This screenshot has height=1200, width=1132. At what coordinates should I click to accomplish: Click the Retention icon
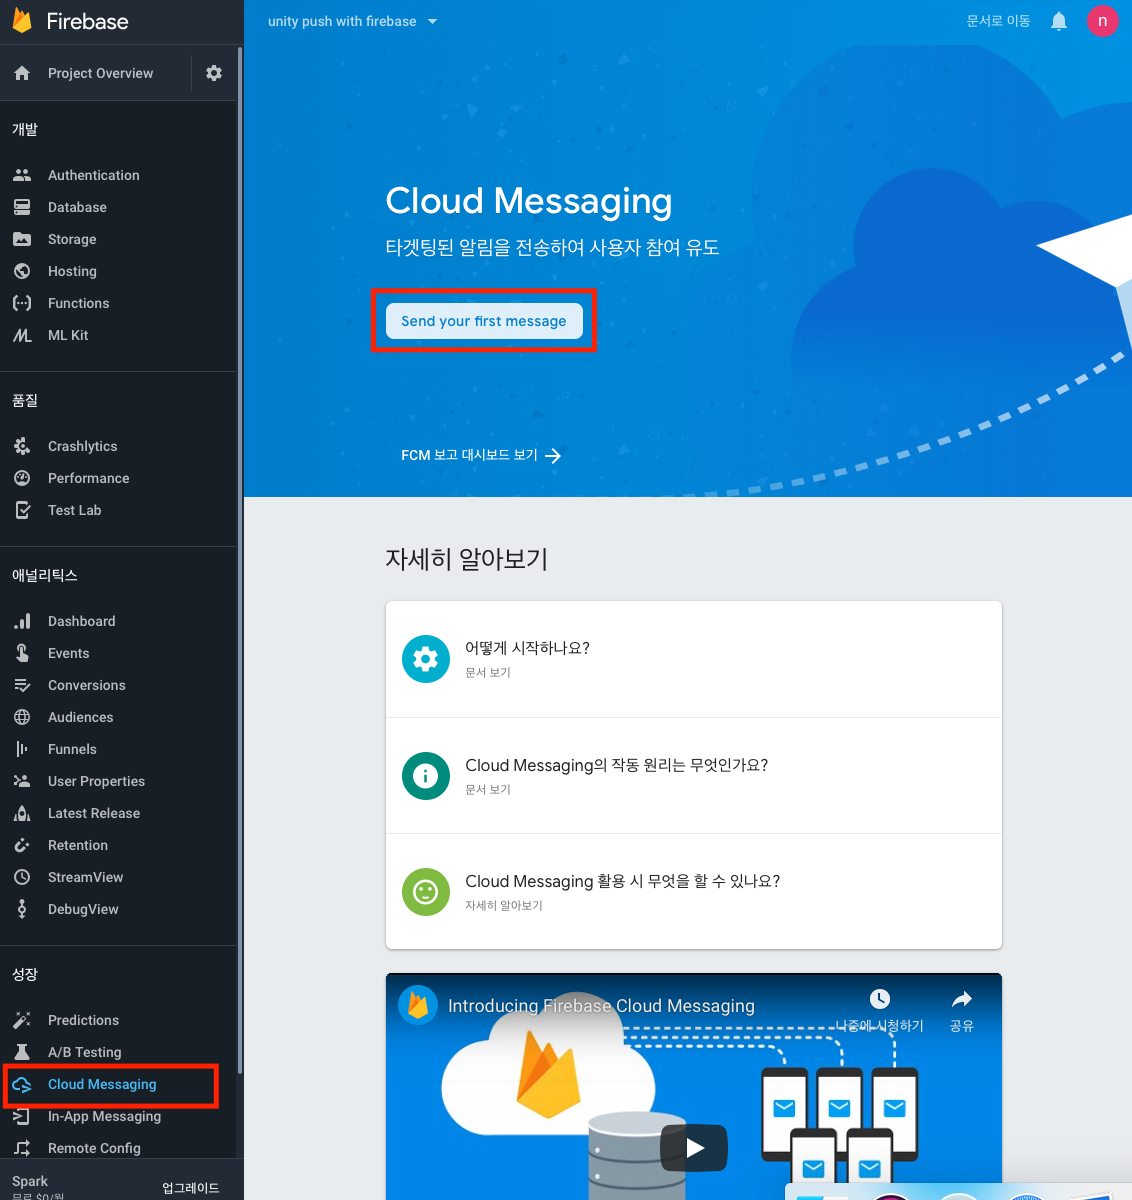pos(22,845)
